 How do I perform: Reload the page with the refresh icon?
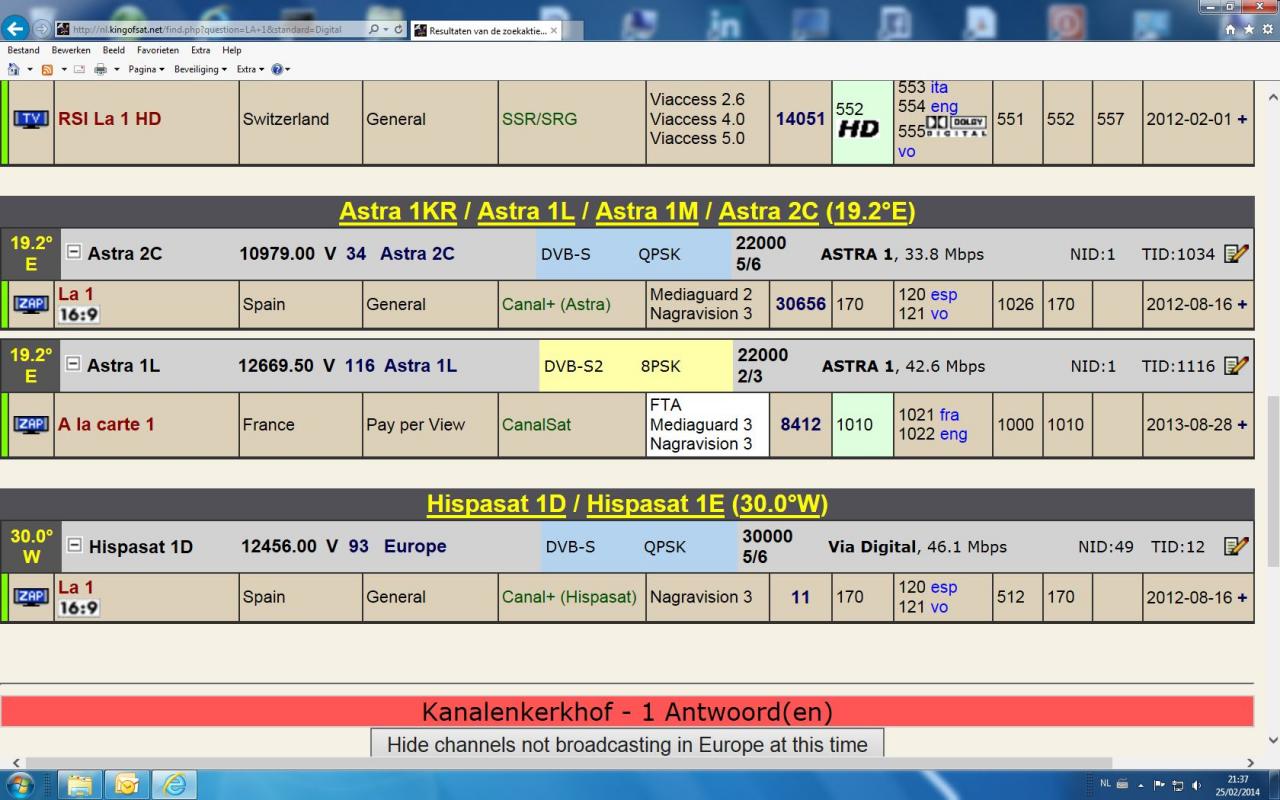coord(399,30)
